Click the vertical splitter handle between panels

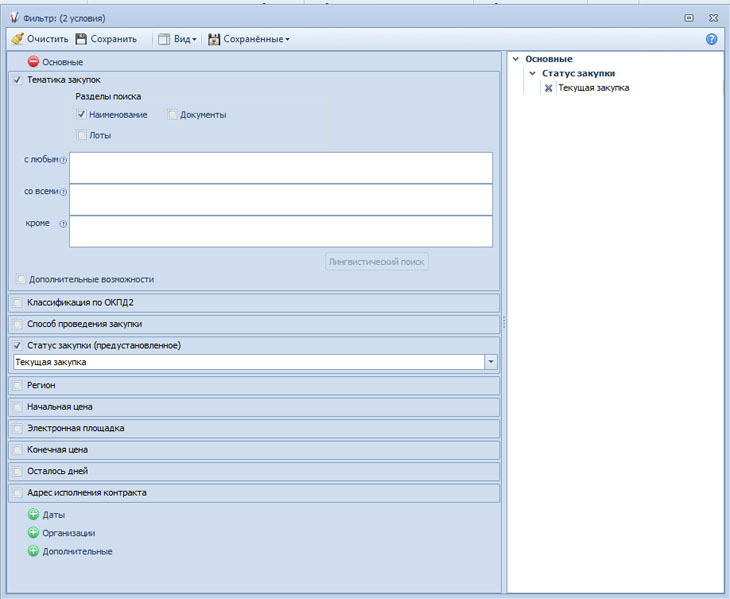(503, 322)
